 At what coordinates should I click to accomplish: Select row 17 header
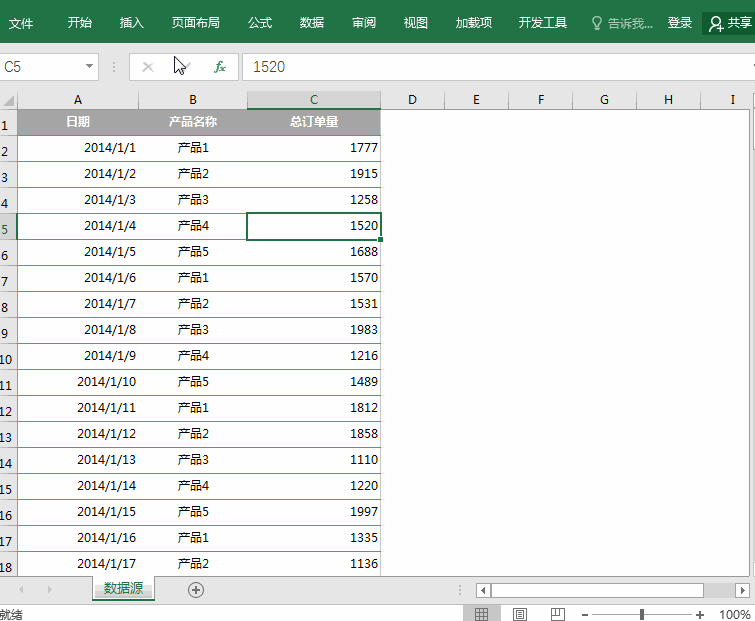(8, 539)
